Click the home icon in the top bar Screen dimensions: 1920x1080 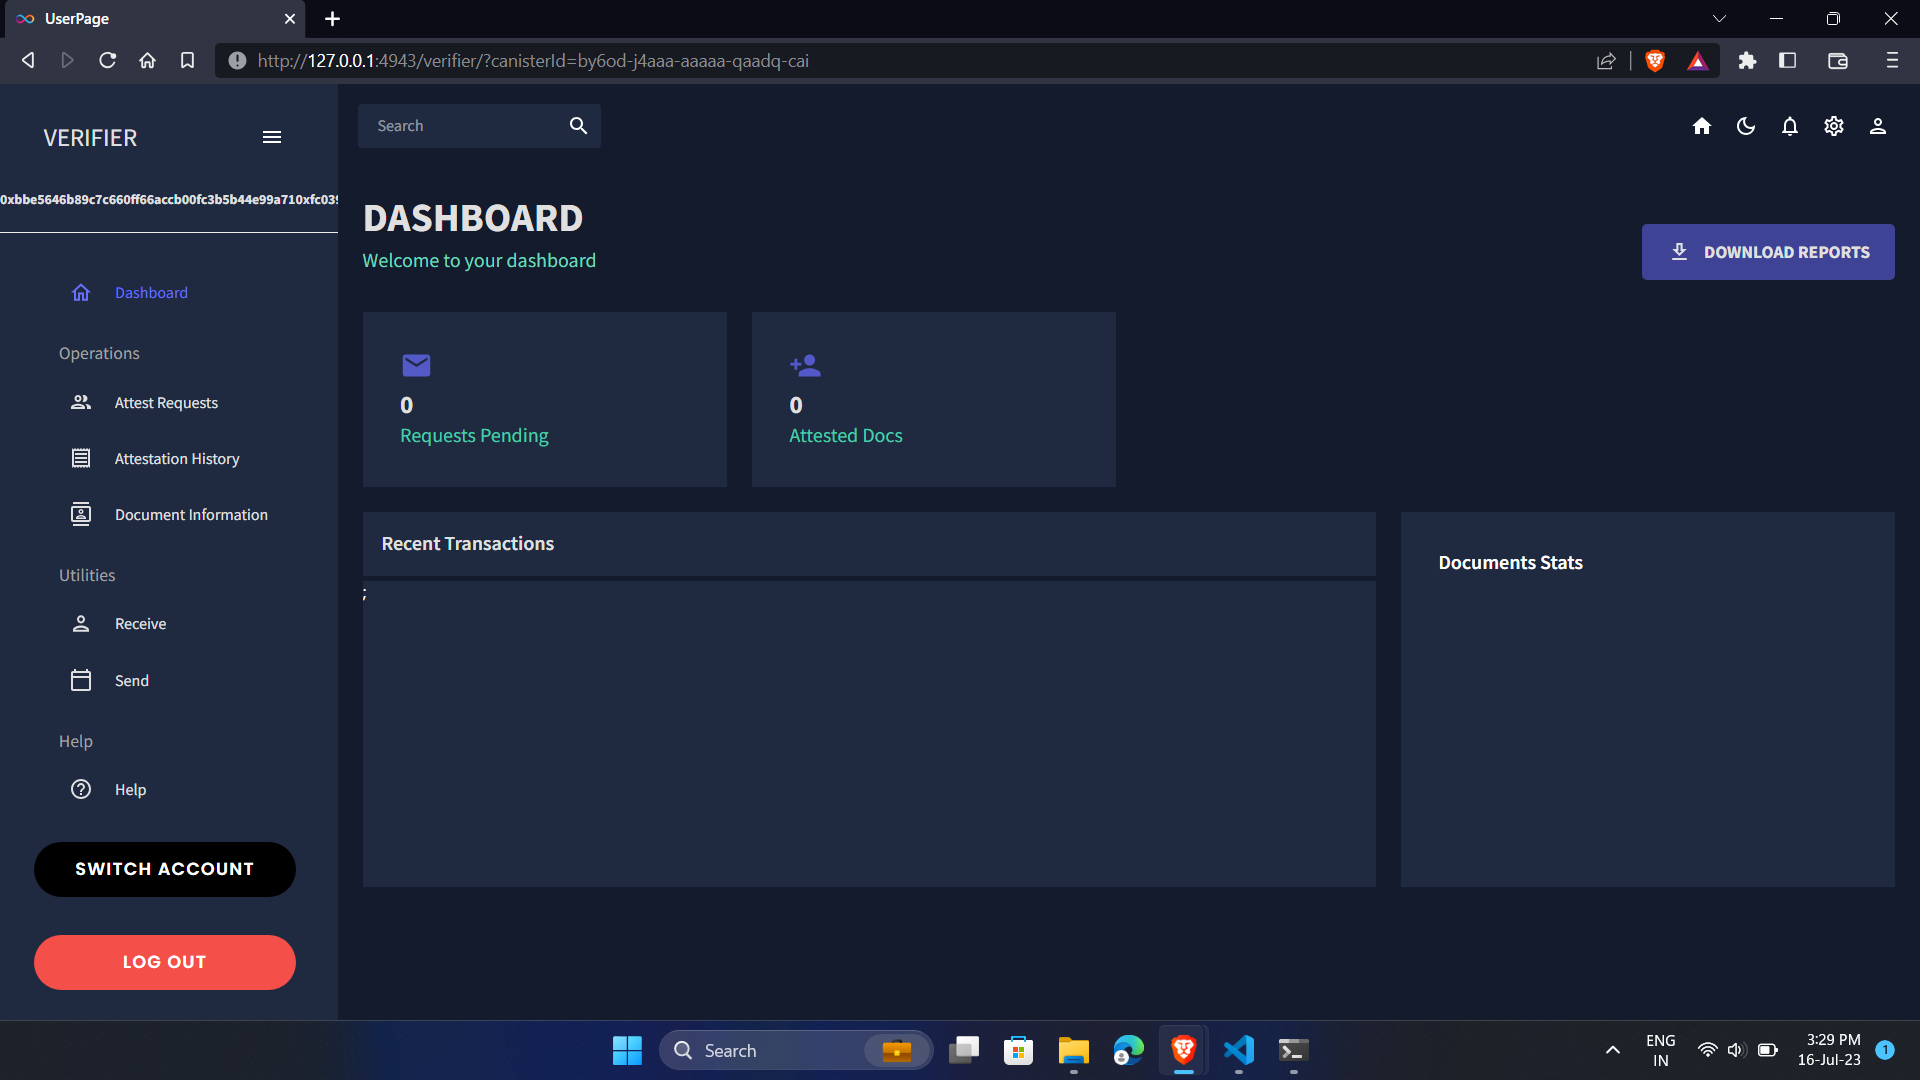1702,126
